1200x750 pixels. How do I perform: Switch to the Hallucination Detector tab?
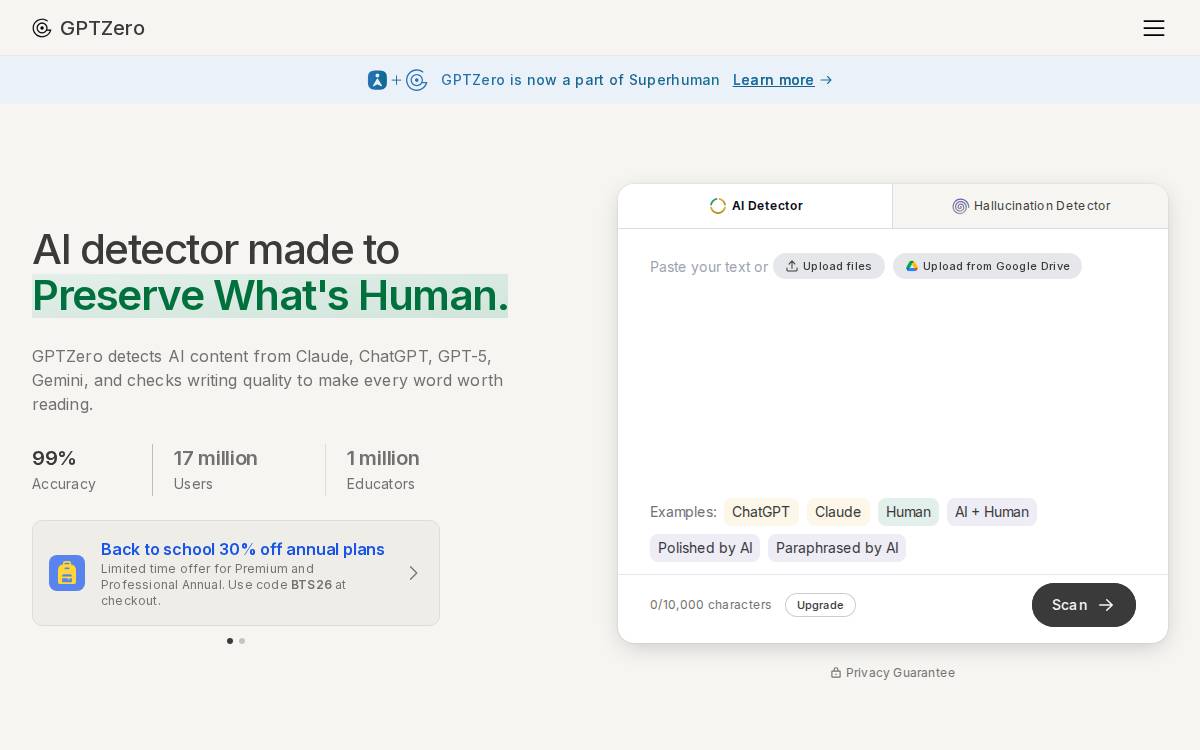pos(1031,206)
